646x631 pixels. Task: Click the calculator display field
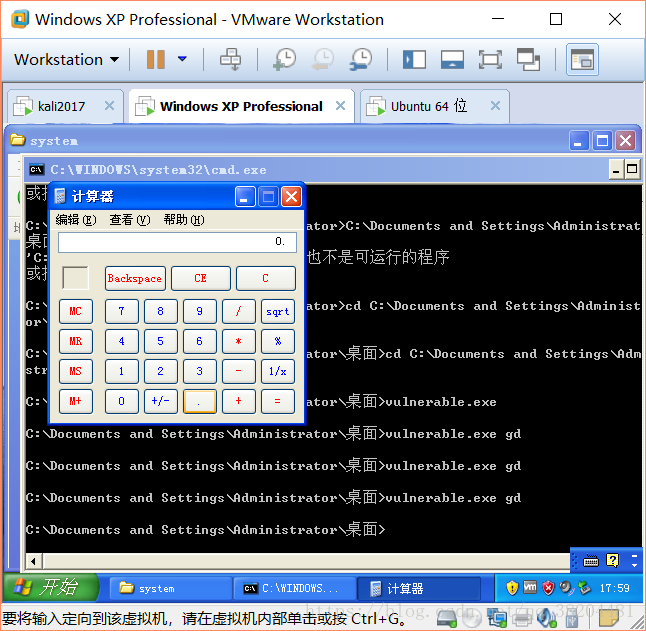(x=177, y=242)
